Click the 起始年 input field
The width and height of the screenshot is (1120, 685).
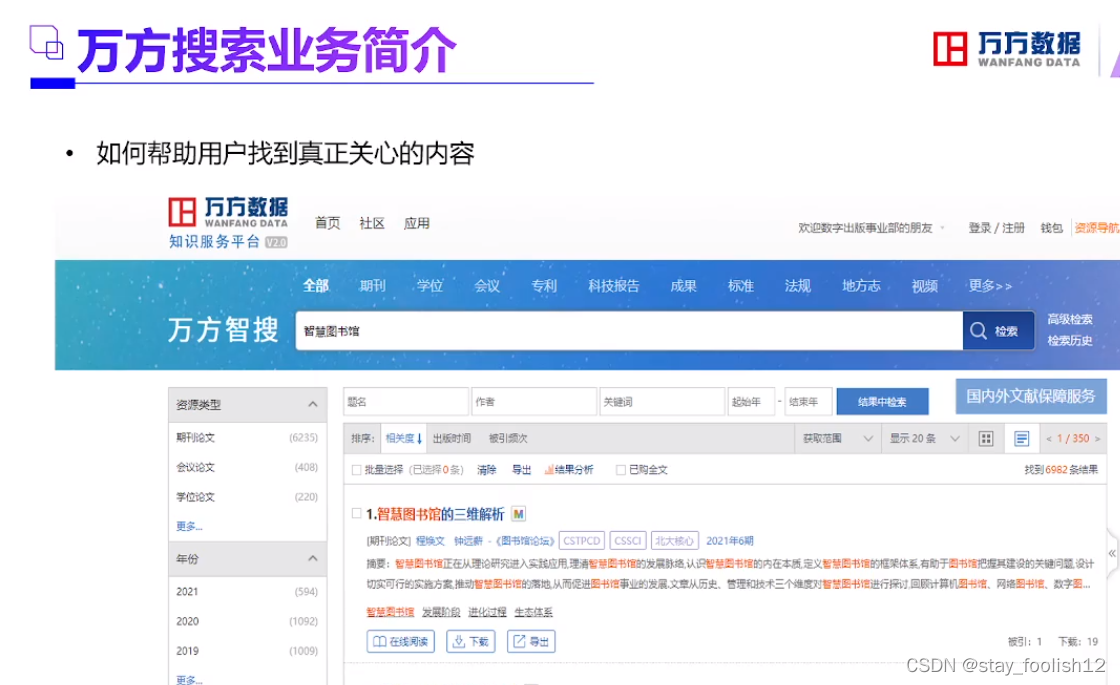pos(751,401)
